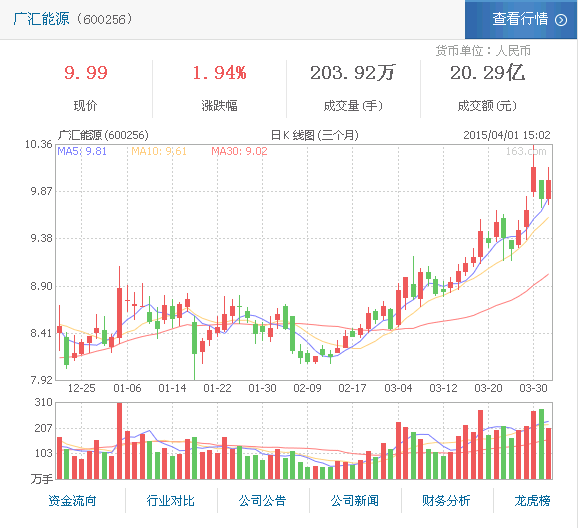
Task: Click the 10.36 price axis label
Action: coord(38,145)
